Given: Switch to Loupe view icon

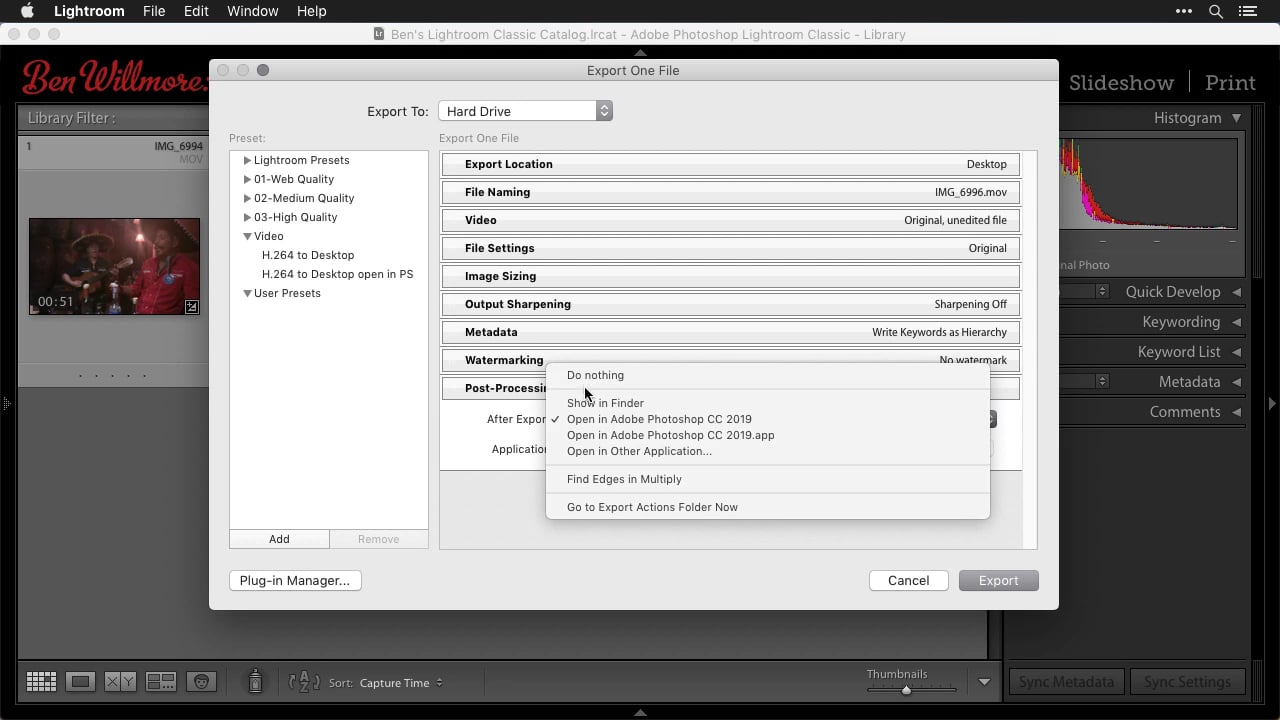Looking at the screenshot, I should point(81,682).
